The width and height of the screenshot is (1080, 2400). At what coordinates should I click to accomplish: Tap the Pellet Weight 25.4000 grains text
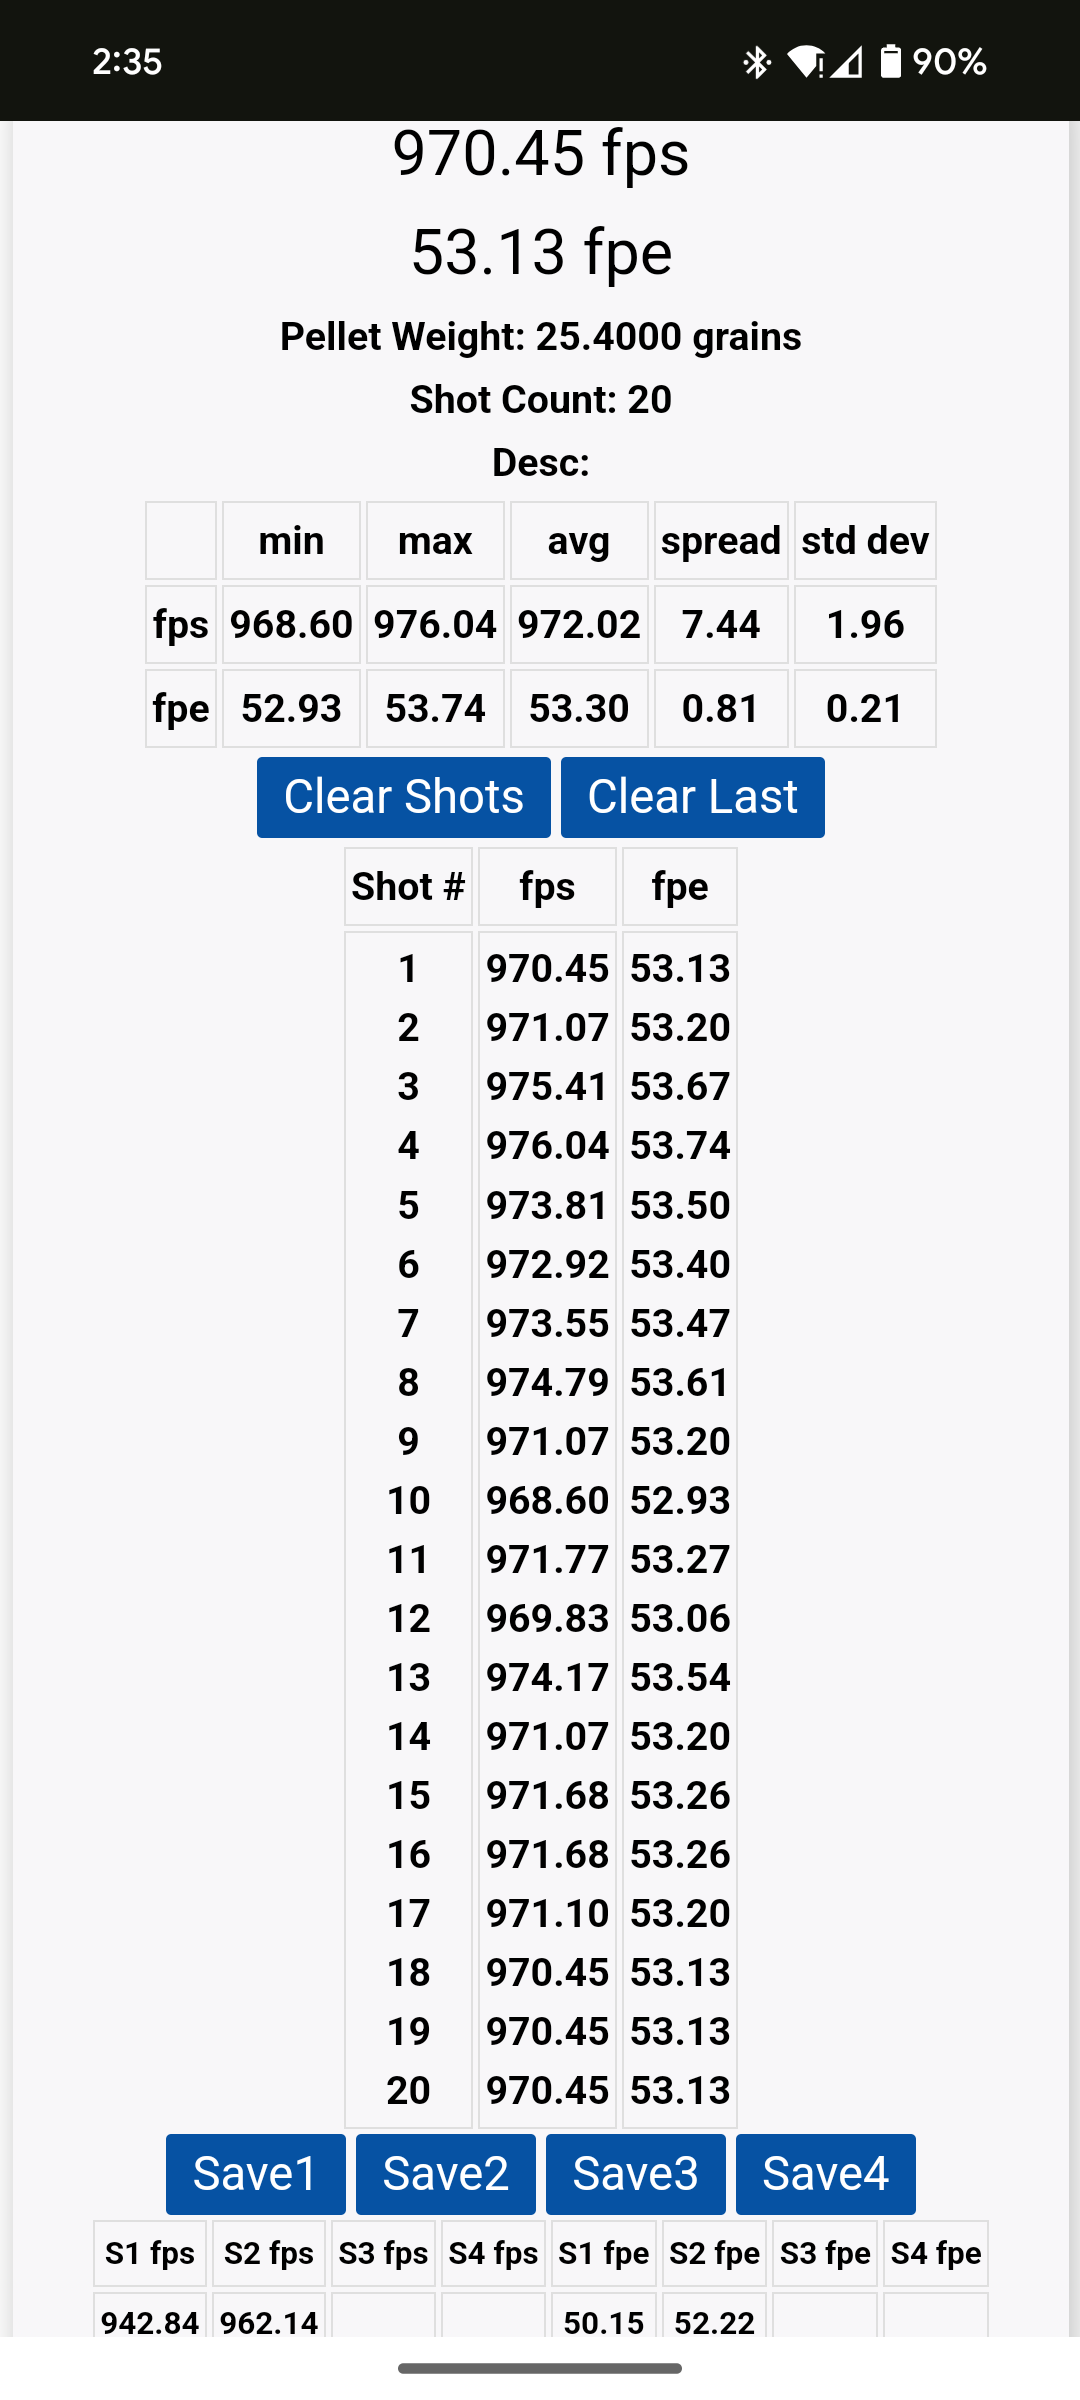click(x=540, y=337)
